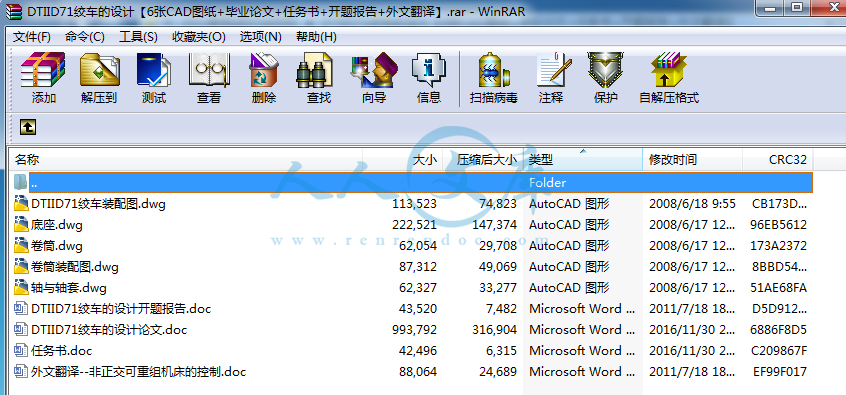Open the View (查看) toolbar icon
Image resolution: width=846 pixels, height=395 pixels.
coord(209,70)
